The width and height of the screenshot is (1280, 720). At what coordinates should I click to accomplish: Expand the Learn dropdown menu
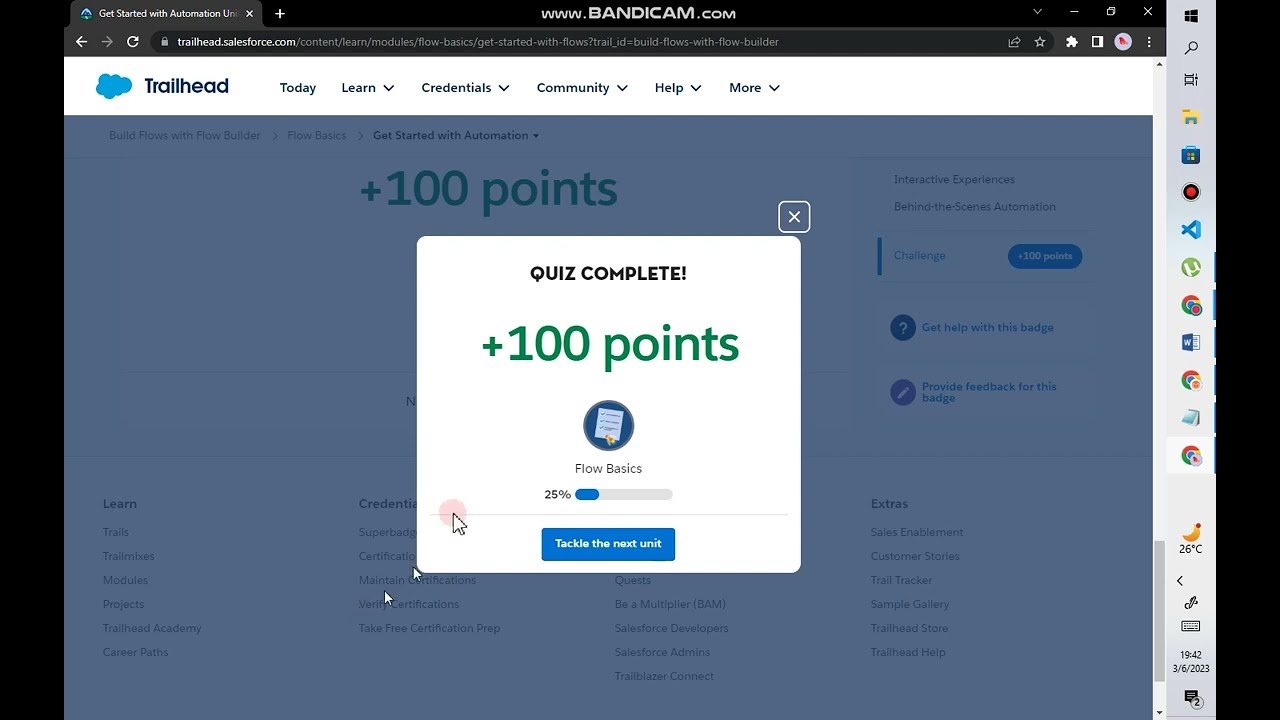[x=368, y=88]
